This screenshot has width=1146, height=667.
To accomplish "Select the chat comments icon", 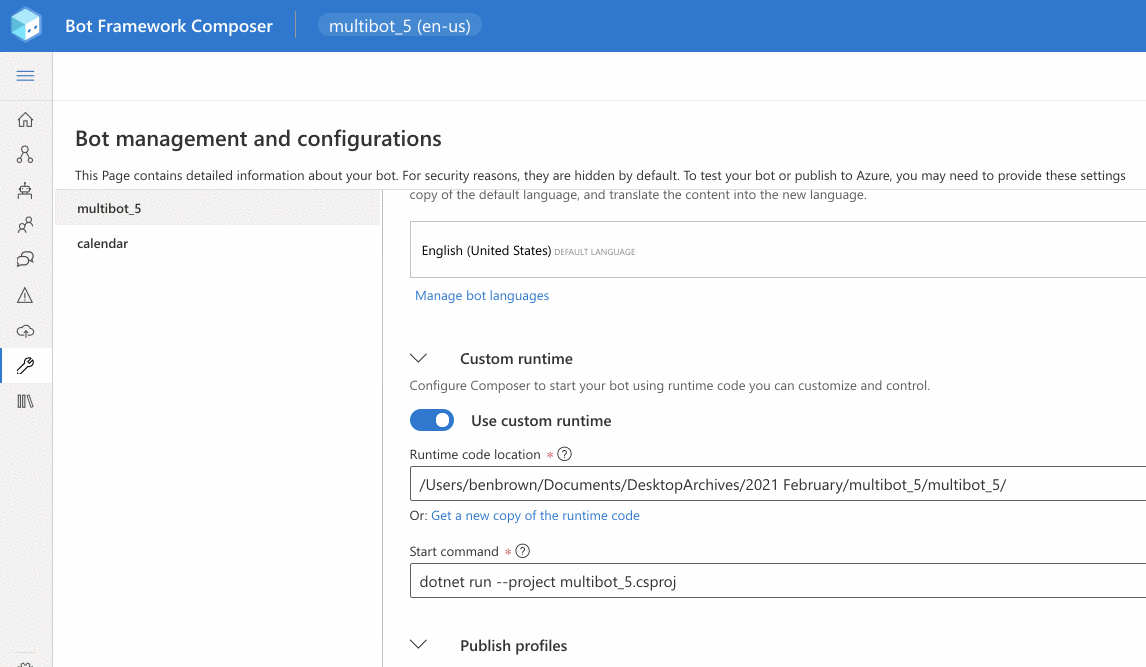I will (x=25, y=259).
